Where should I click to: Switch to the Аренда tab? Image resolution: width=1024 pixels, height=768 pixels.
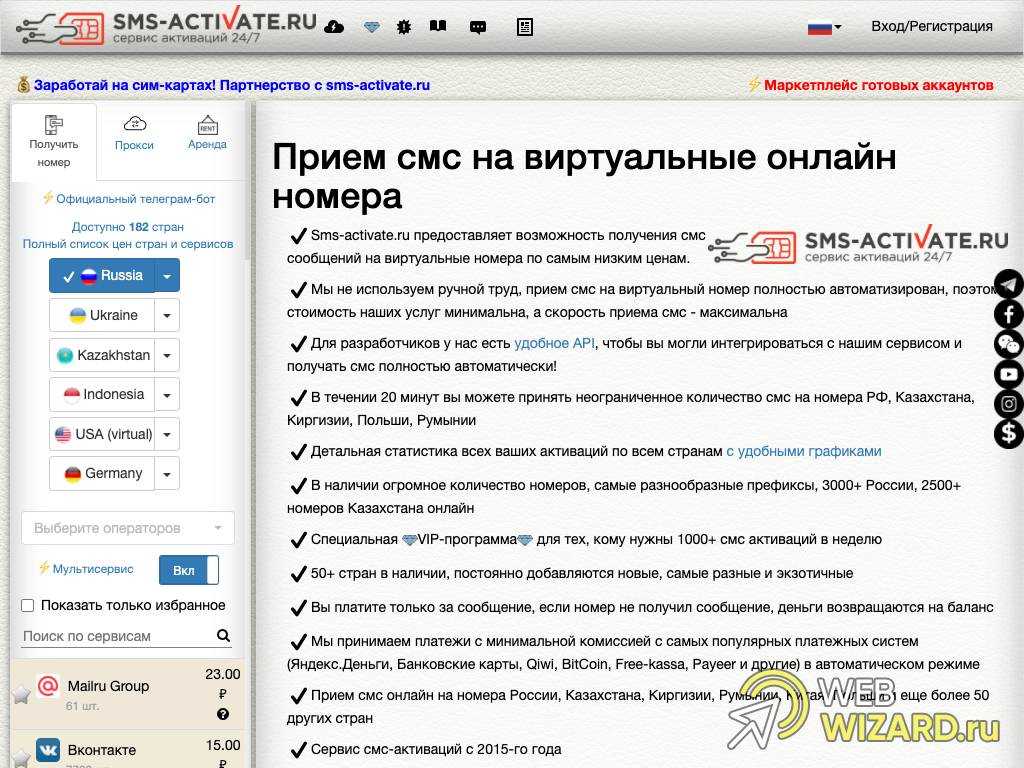[x=207, y=134]
